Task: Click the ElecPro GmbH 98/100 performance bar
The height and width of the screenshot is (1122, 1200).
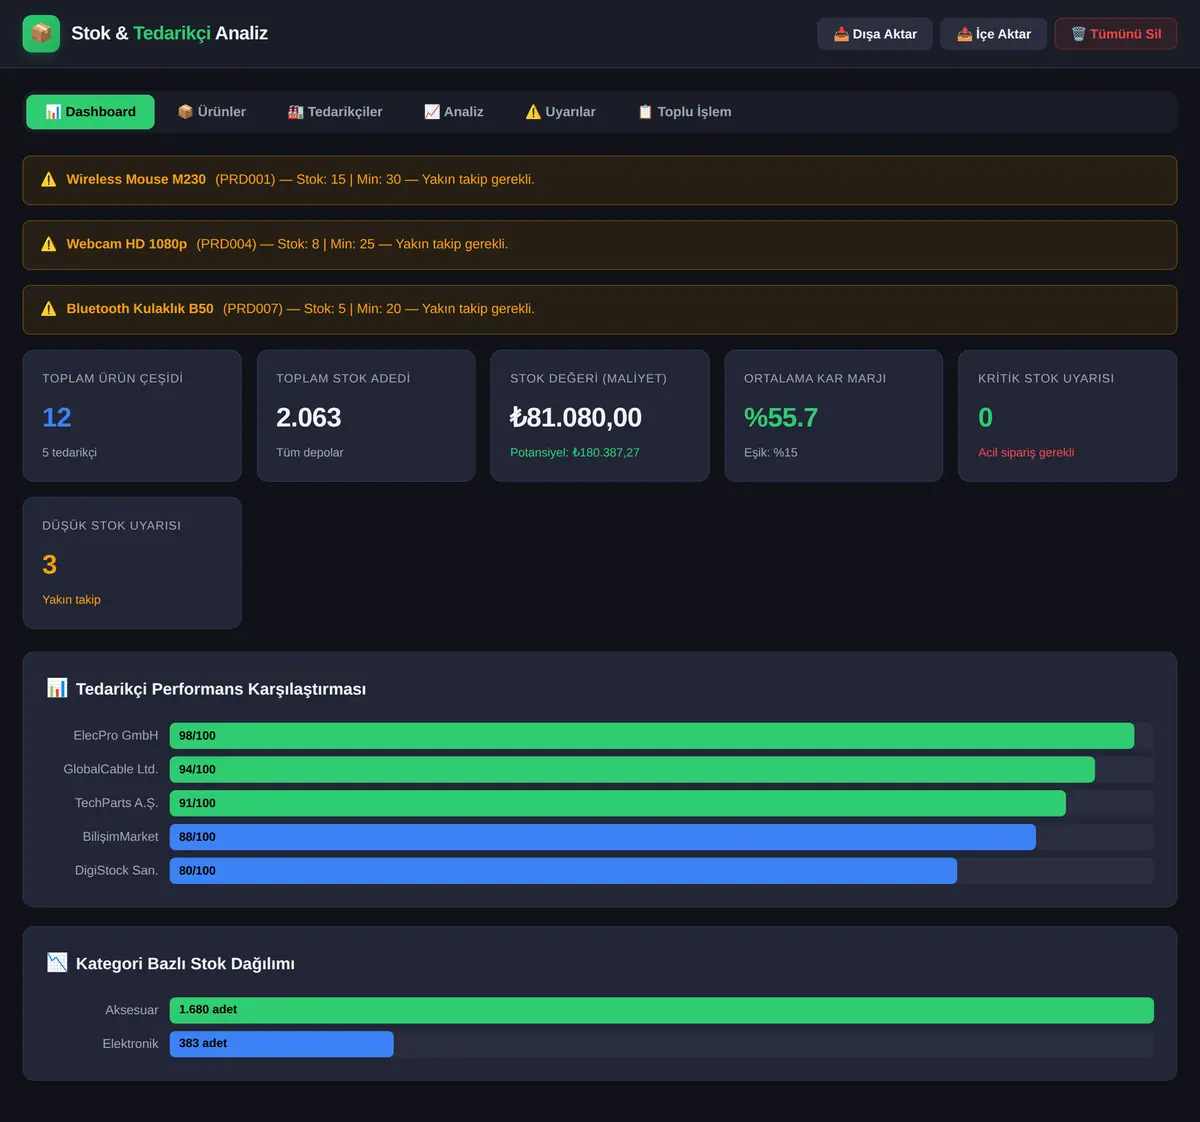Action: tap(652, 736)
